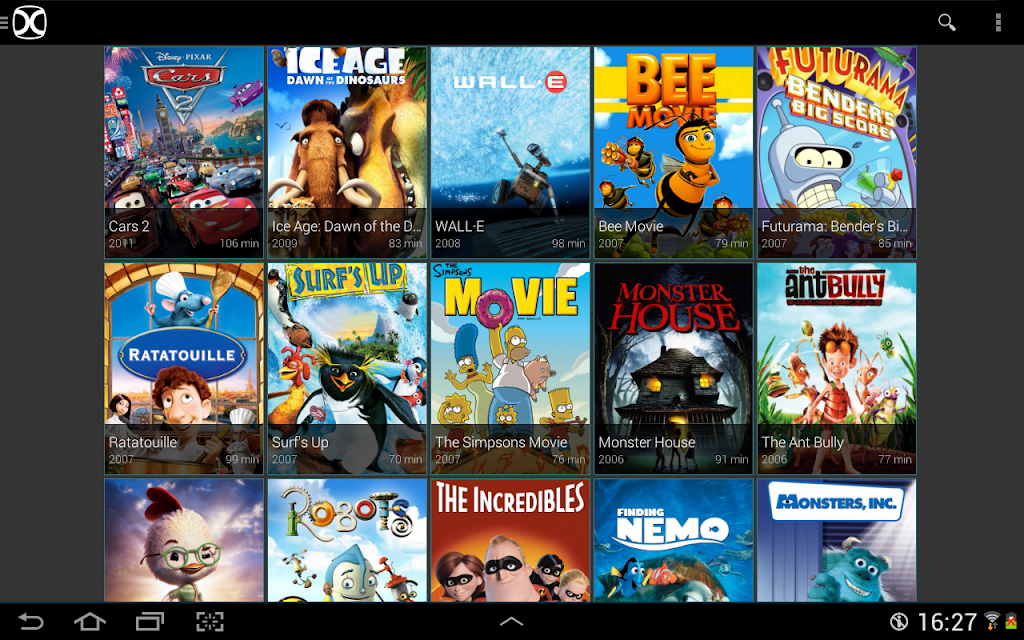Select the 'WALL·E' title caption

click(x=460, y=226)
